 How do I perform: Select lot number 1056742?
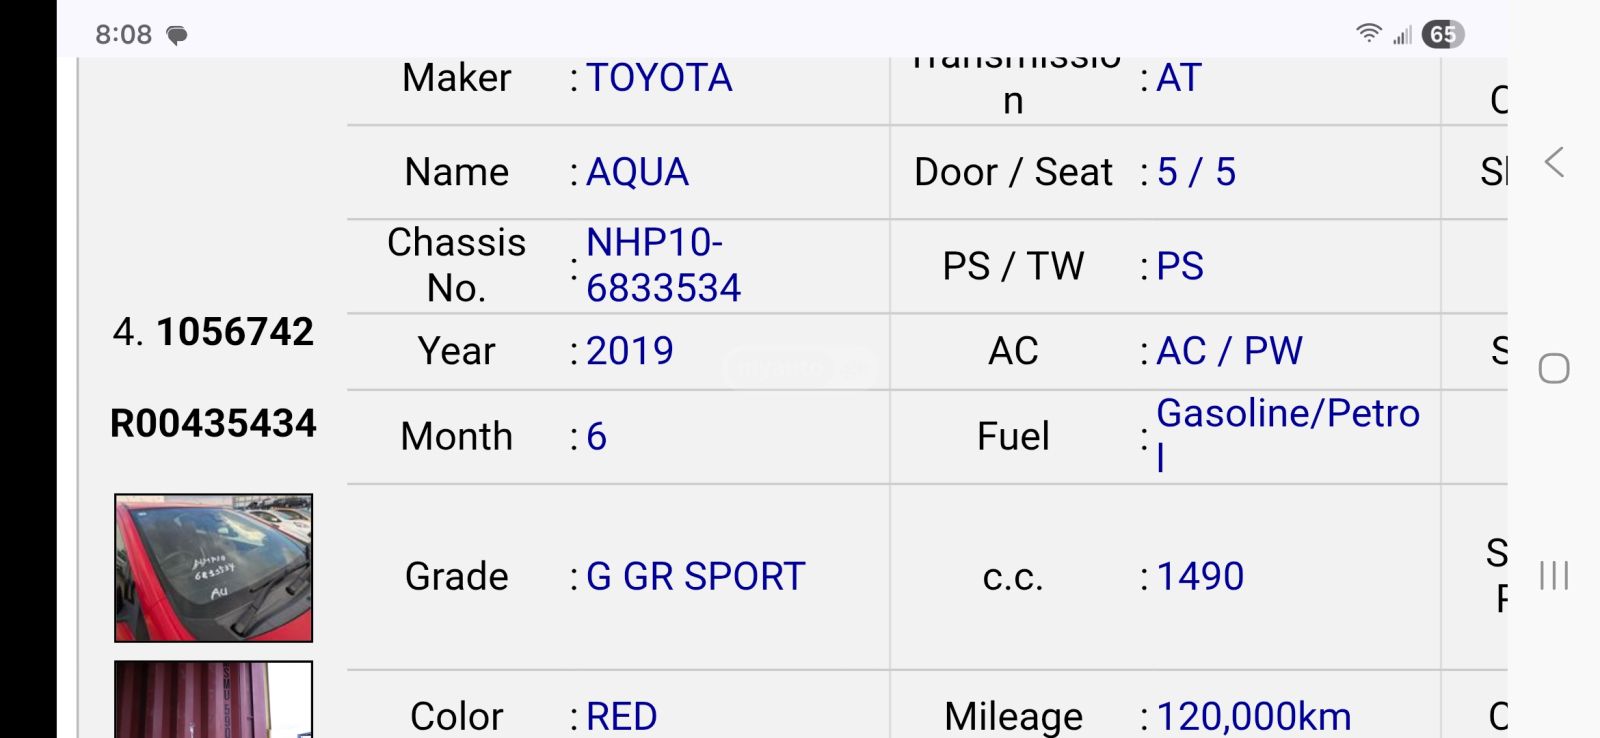tap(237, 333)
